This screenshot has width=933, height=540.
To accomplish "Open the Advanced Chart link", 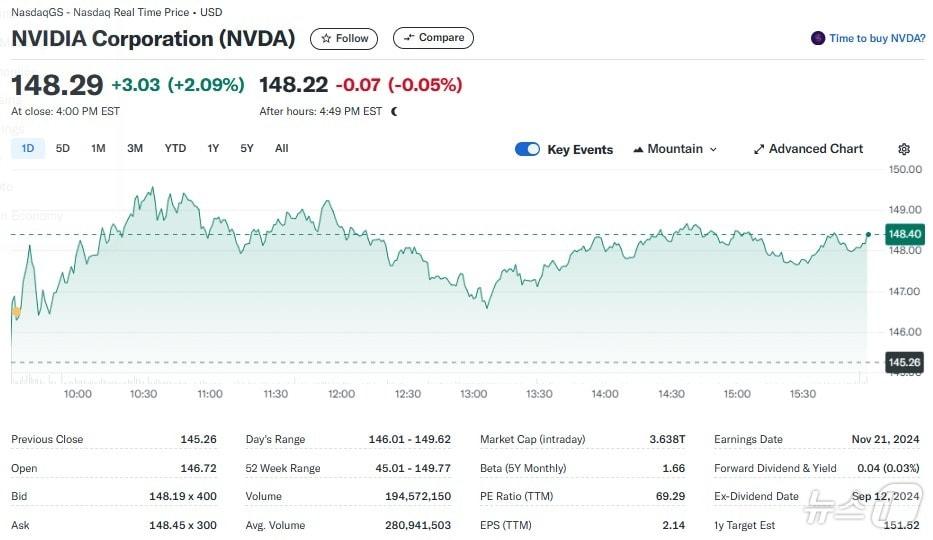I will [815, 149].
